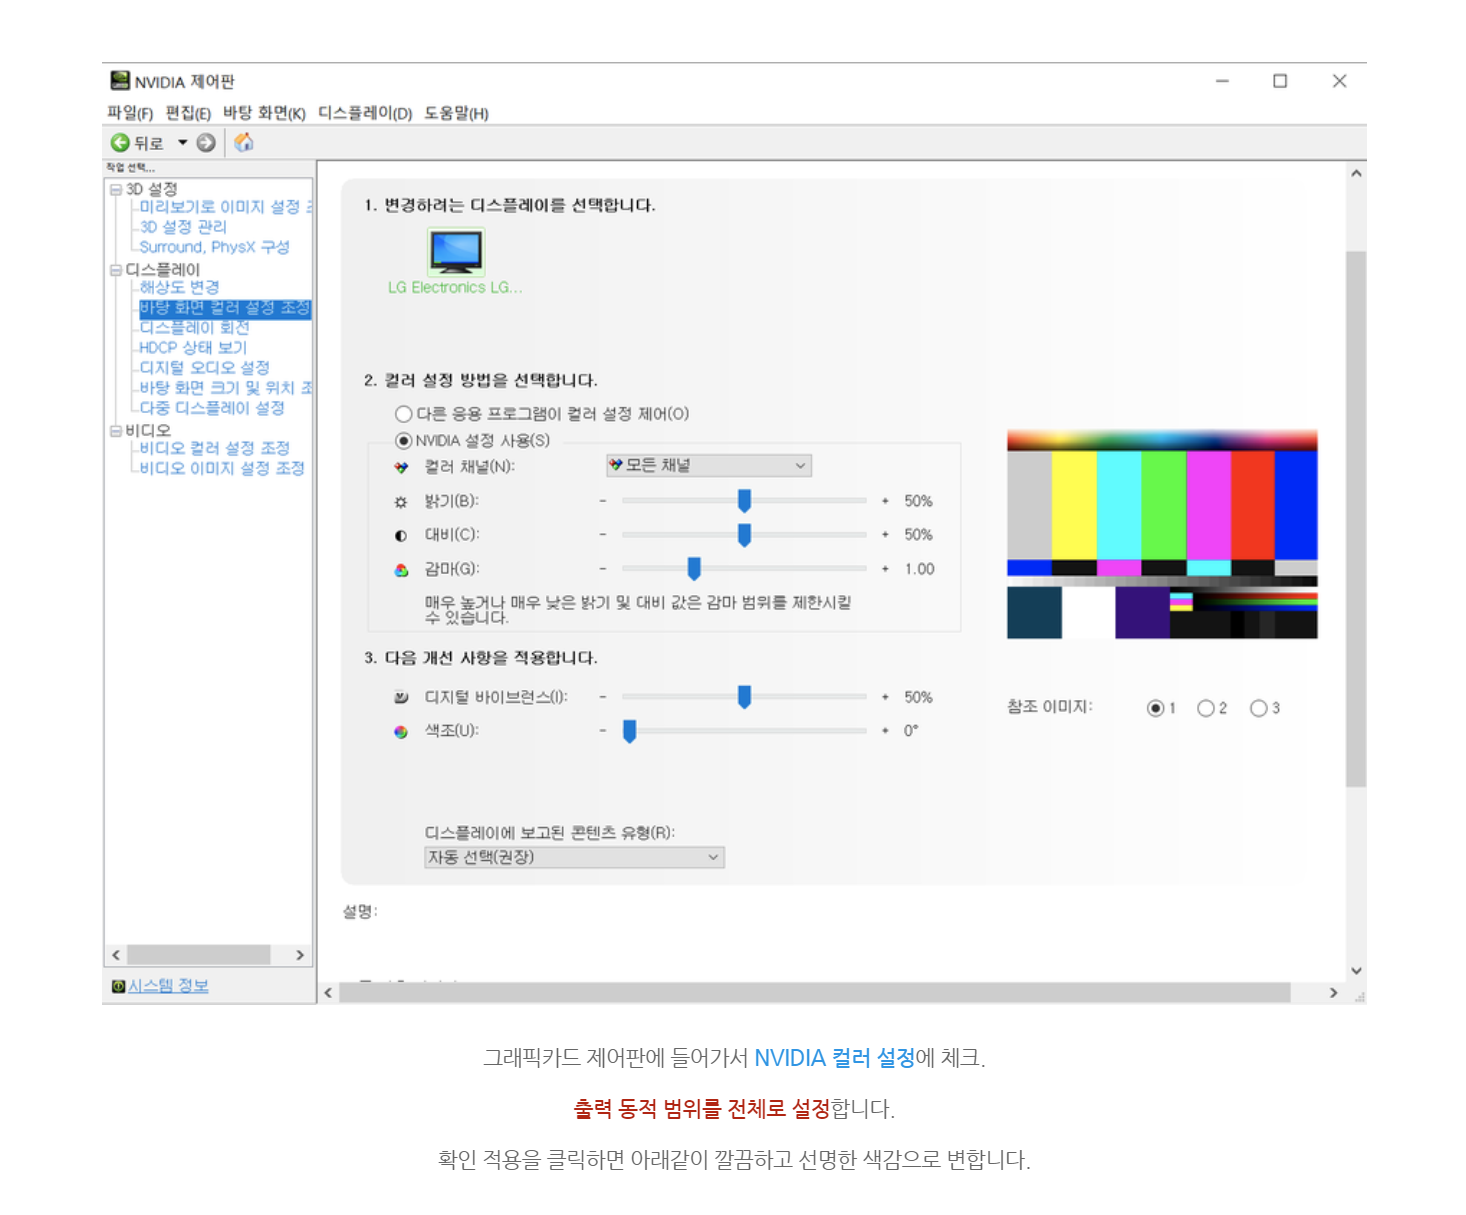Click the brightness sun icon beside 밝기(B)
1466x1215 pixels.
(x=401, y=502)
